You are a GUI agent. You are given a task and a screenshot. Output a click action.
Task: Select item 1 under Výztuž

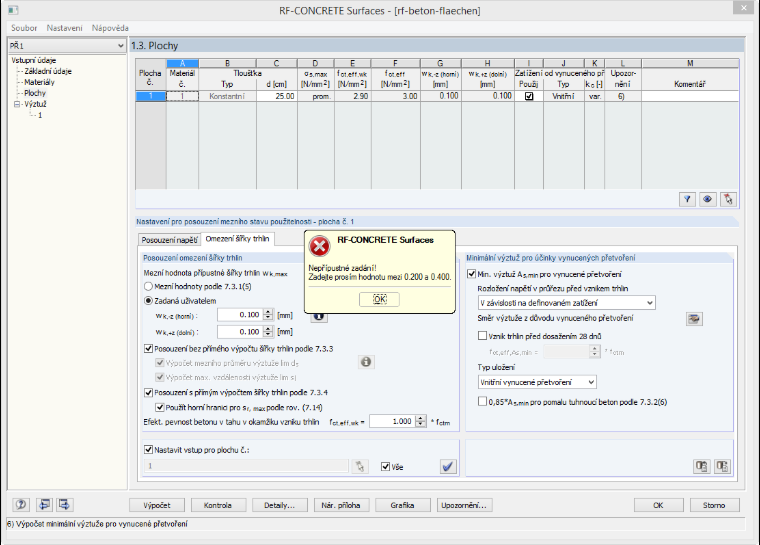(40, 115)
